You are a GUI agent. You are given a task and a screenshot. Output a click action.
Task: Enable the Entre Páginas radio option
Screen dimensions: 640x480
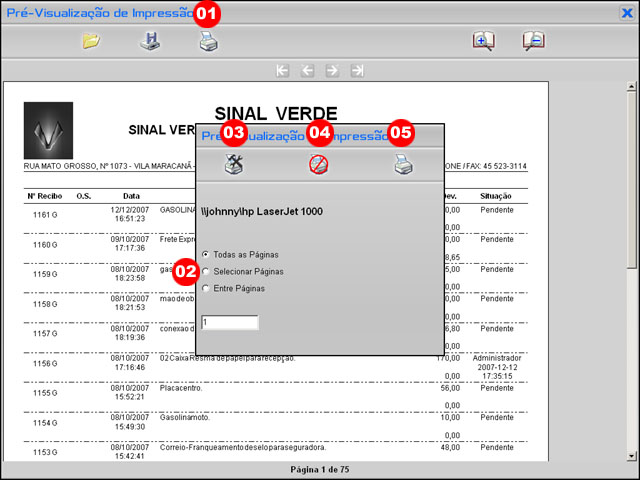click(206, 288)
